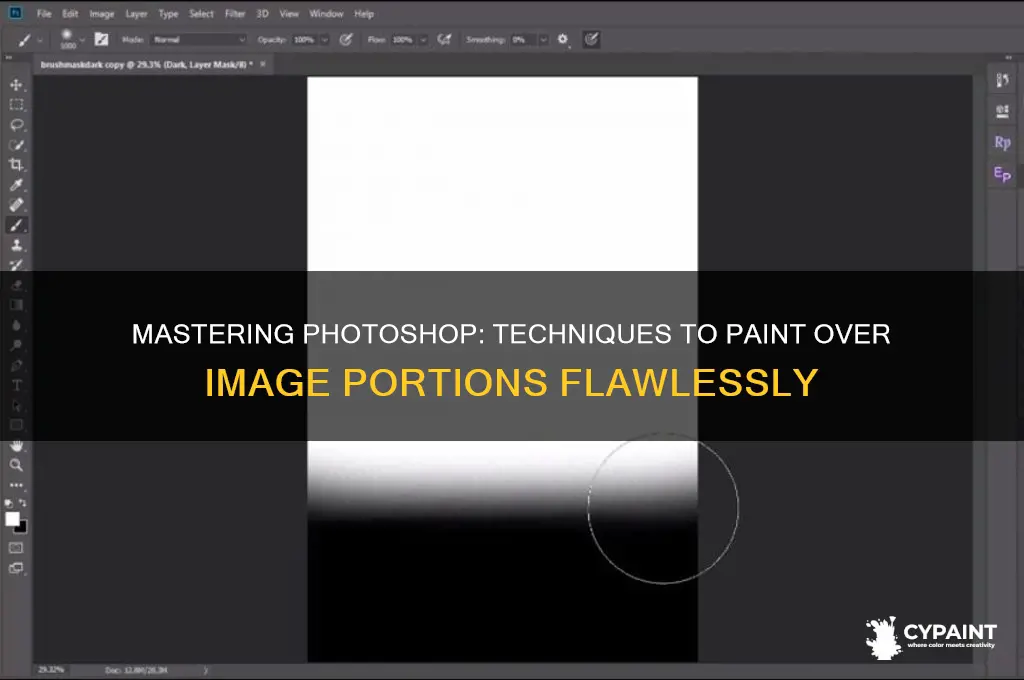Select the Quick Selection tool
1024x680 pixels.
[16, 145]
